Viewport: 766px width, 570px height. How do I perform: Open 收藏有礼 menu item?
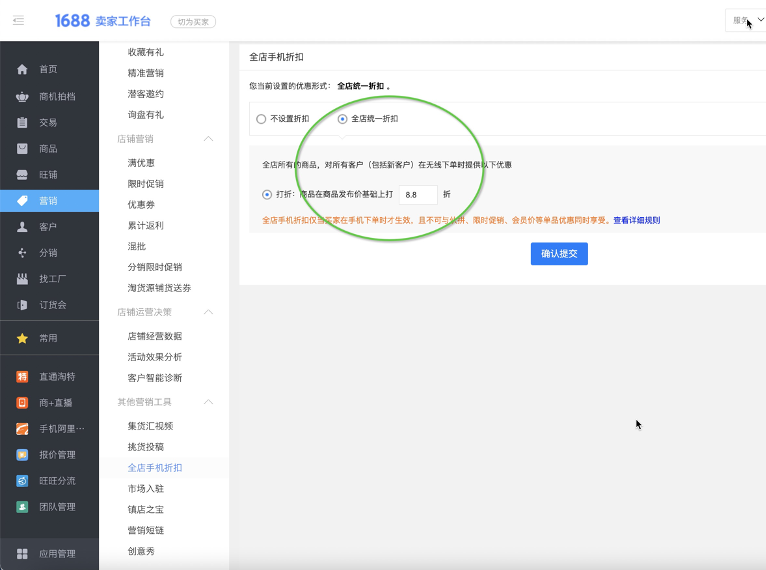click(x=146, y=52)
